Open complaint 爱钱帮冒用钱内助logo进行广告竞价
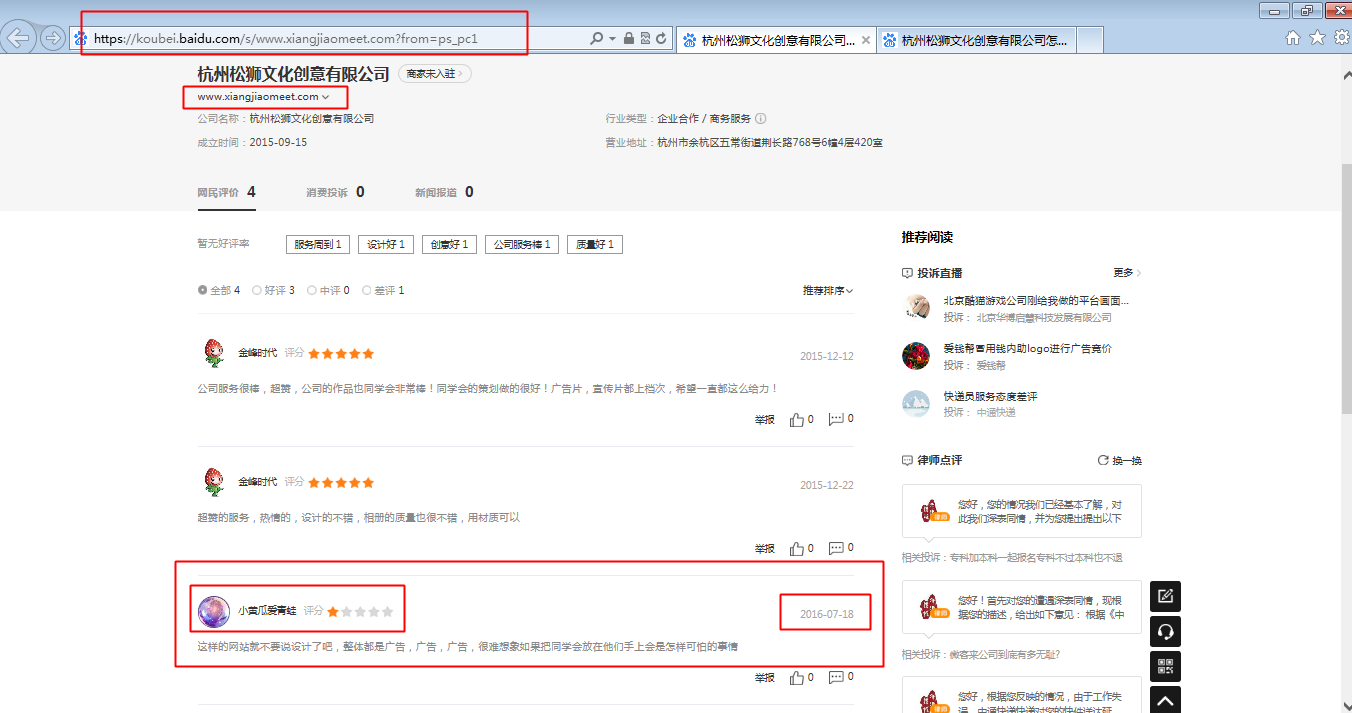The image size is (1352, 713). coord(1027,349)
